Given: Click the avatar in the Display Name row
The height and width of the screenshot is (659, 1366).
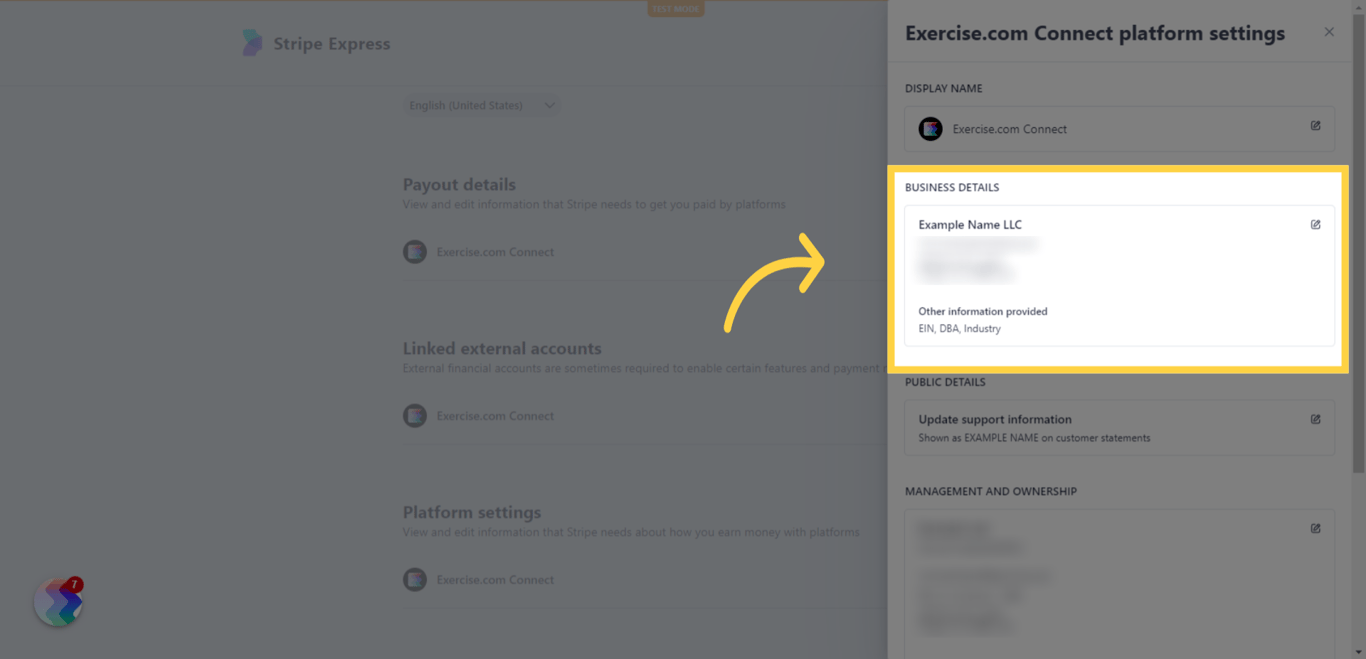Looking at the screenshot, I should coord(930,128).
